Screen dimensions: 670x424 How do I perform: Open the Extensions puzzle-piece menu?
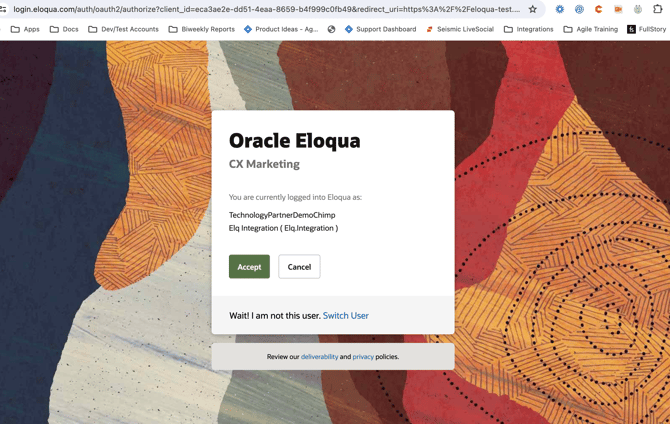(658, 9)
